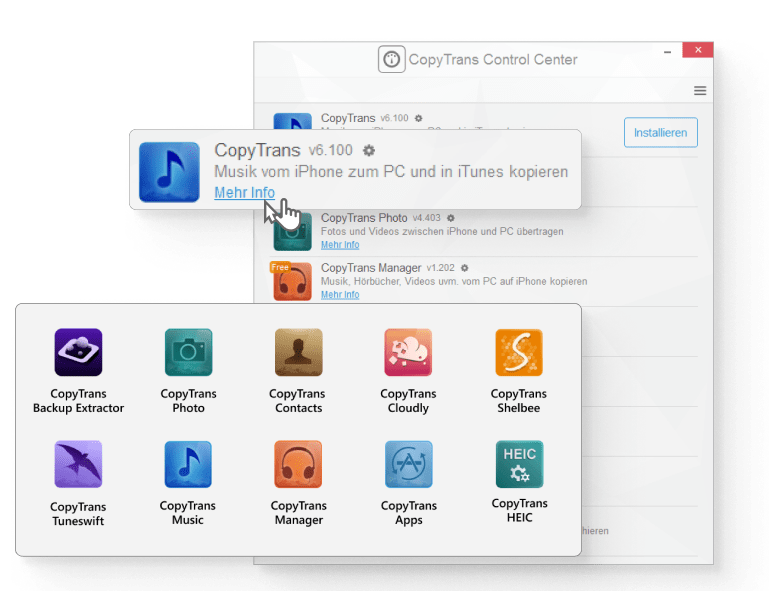Click the 'CopyTrans Backup Extractor' label

[x=78, y=401]
